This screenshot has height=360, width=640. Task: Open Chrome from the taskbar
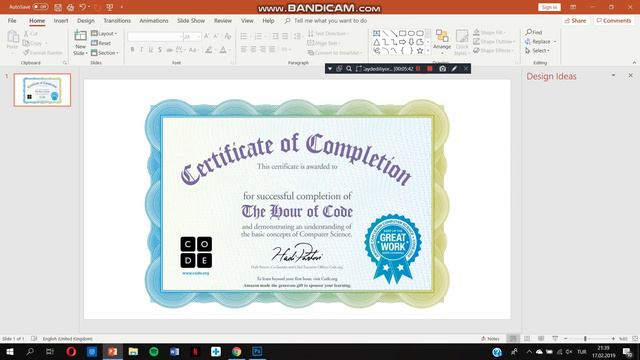coord(236,351)
